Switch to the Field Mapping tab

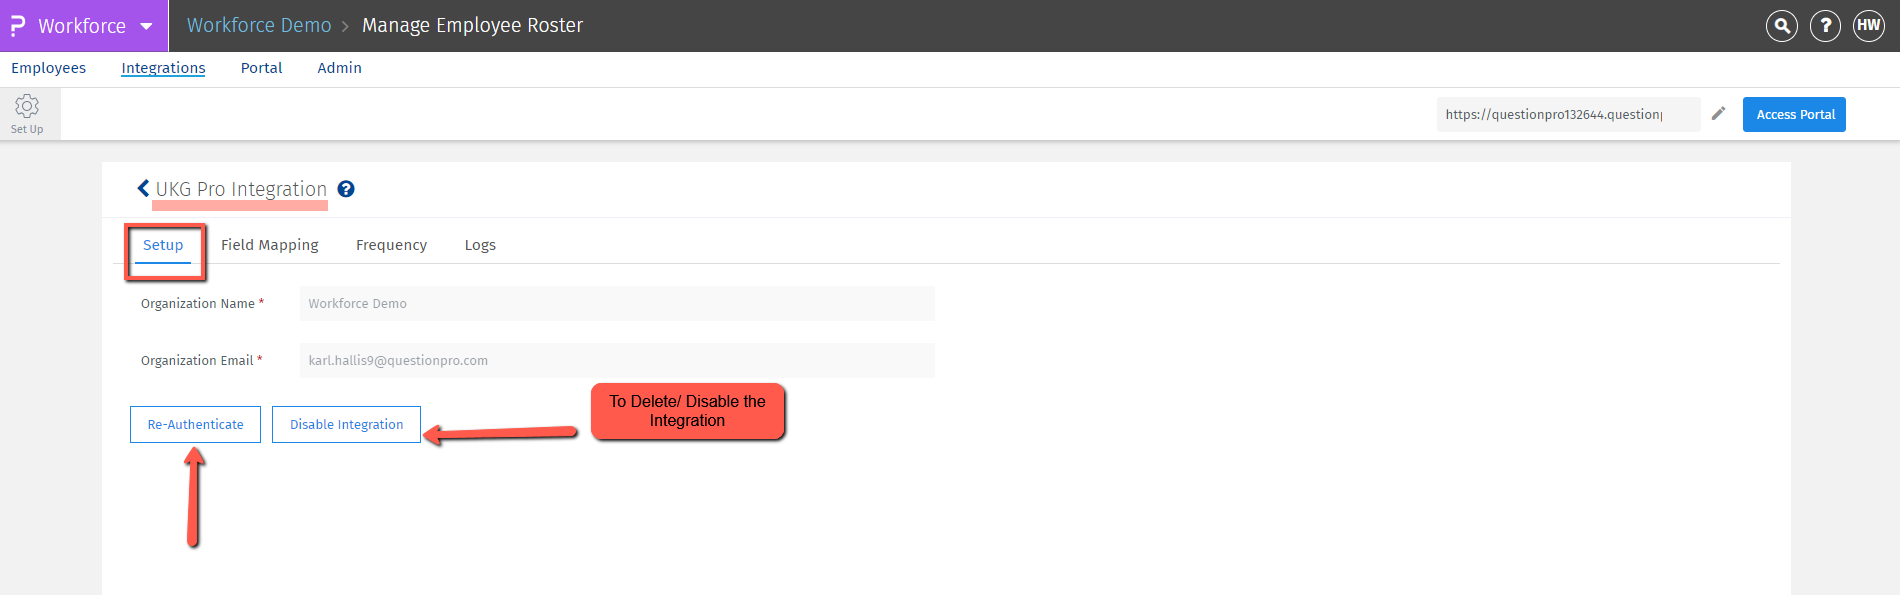click(x=270, y=245)
